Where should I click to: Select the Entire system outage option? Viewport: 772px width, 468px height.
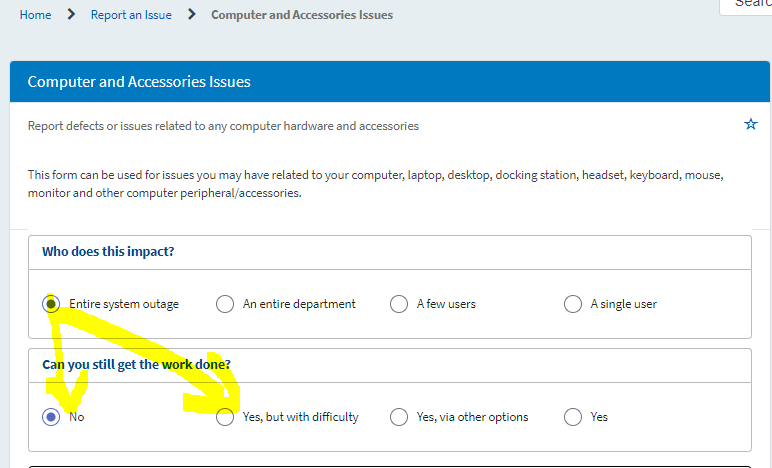pos(51,304)
